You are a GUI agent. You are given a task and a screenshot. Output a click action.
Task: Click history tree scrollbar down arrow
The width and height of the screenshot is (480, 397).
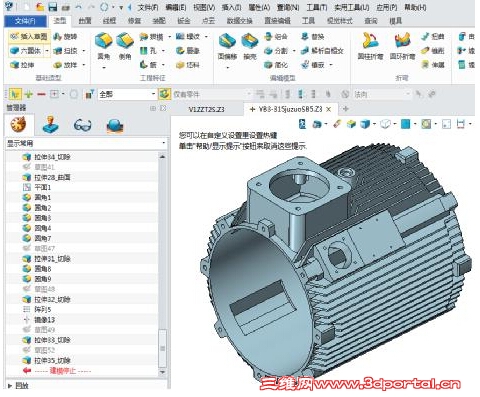click(162, 372)
